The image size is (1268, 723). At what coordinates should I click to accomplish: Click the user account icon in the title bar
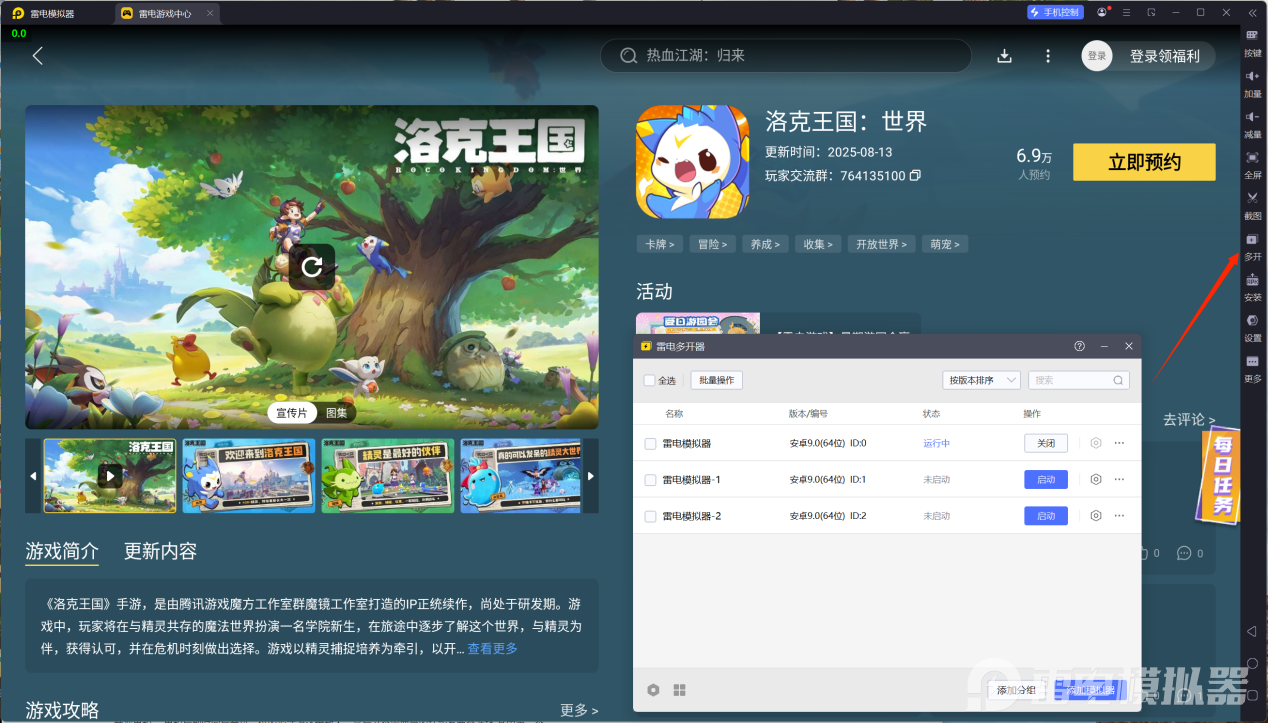coord(1102,13)
